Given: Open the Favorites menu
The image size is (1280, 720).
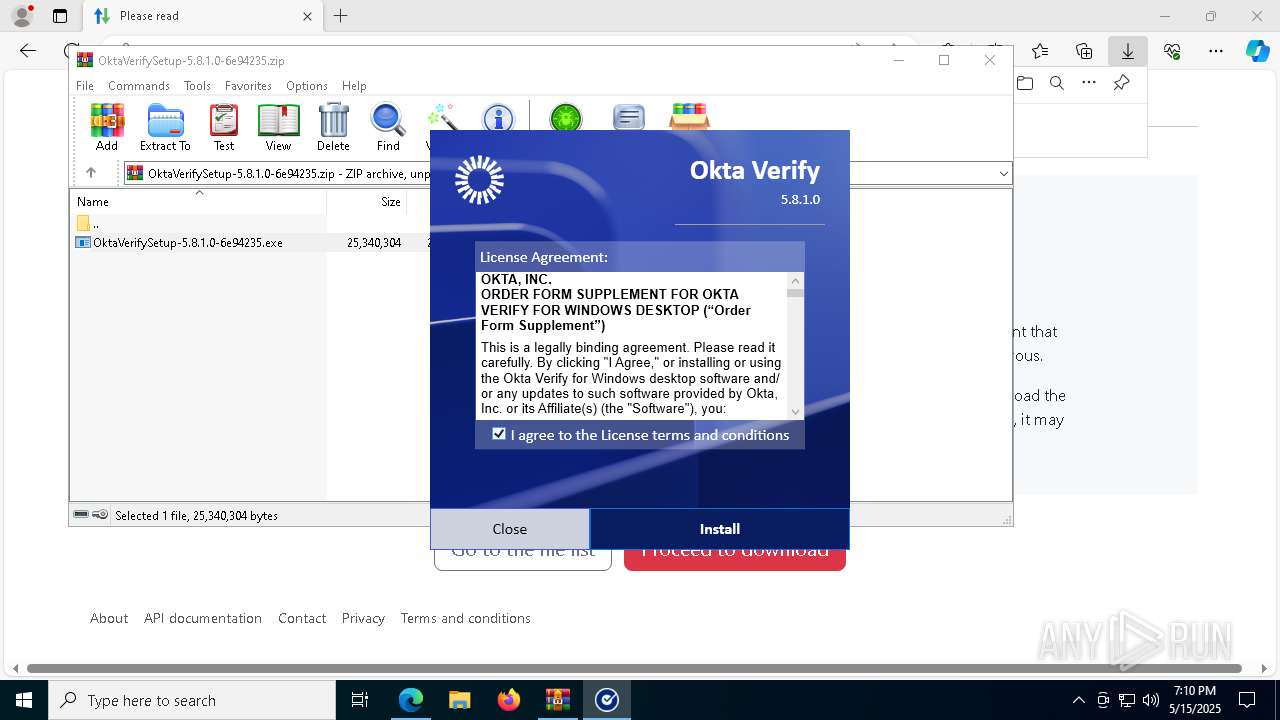Looking at the screenshot, I should pos(248,86).
